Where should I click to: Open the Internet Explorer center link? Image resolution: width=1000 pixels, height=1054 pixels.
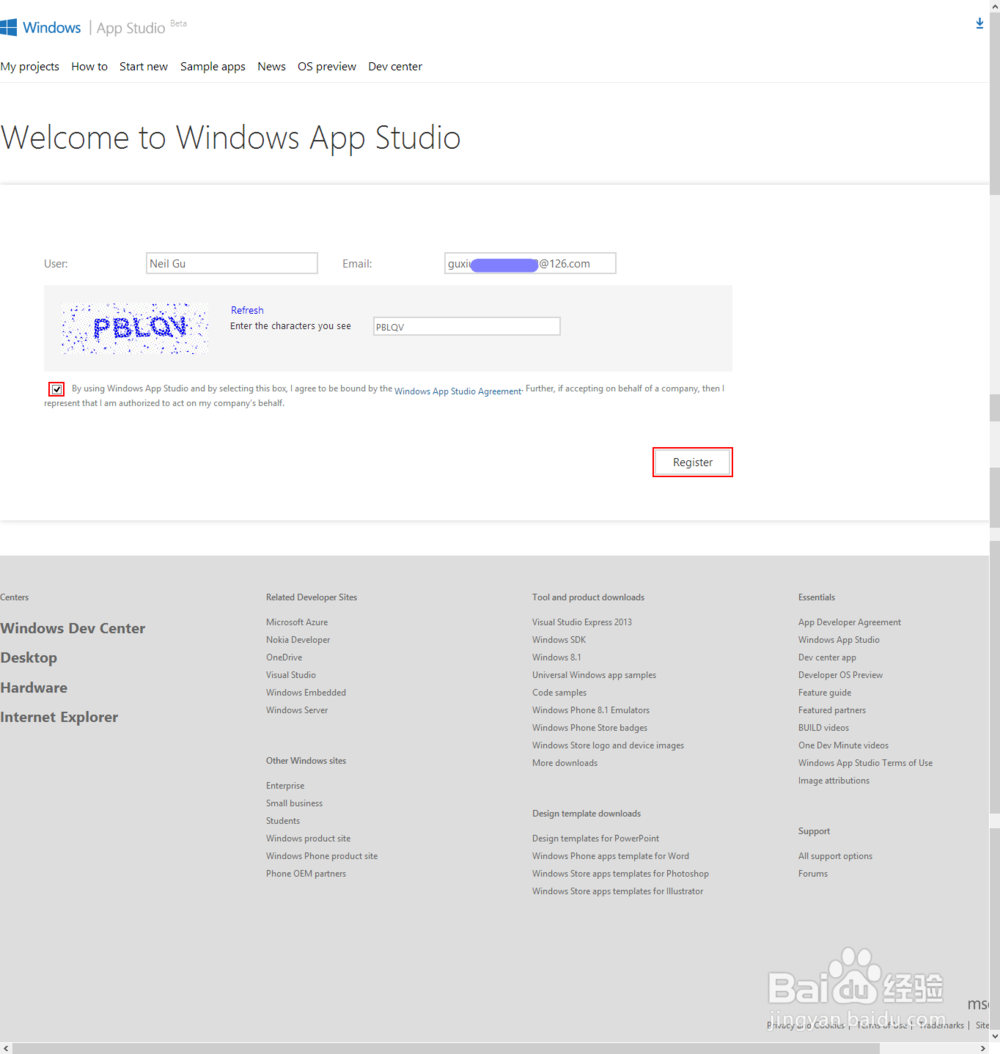(x=59, y=717)
